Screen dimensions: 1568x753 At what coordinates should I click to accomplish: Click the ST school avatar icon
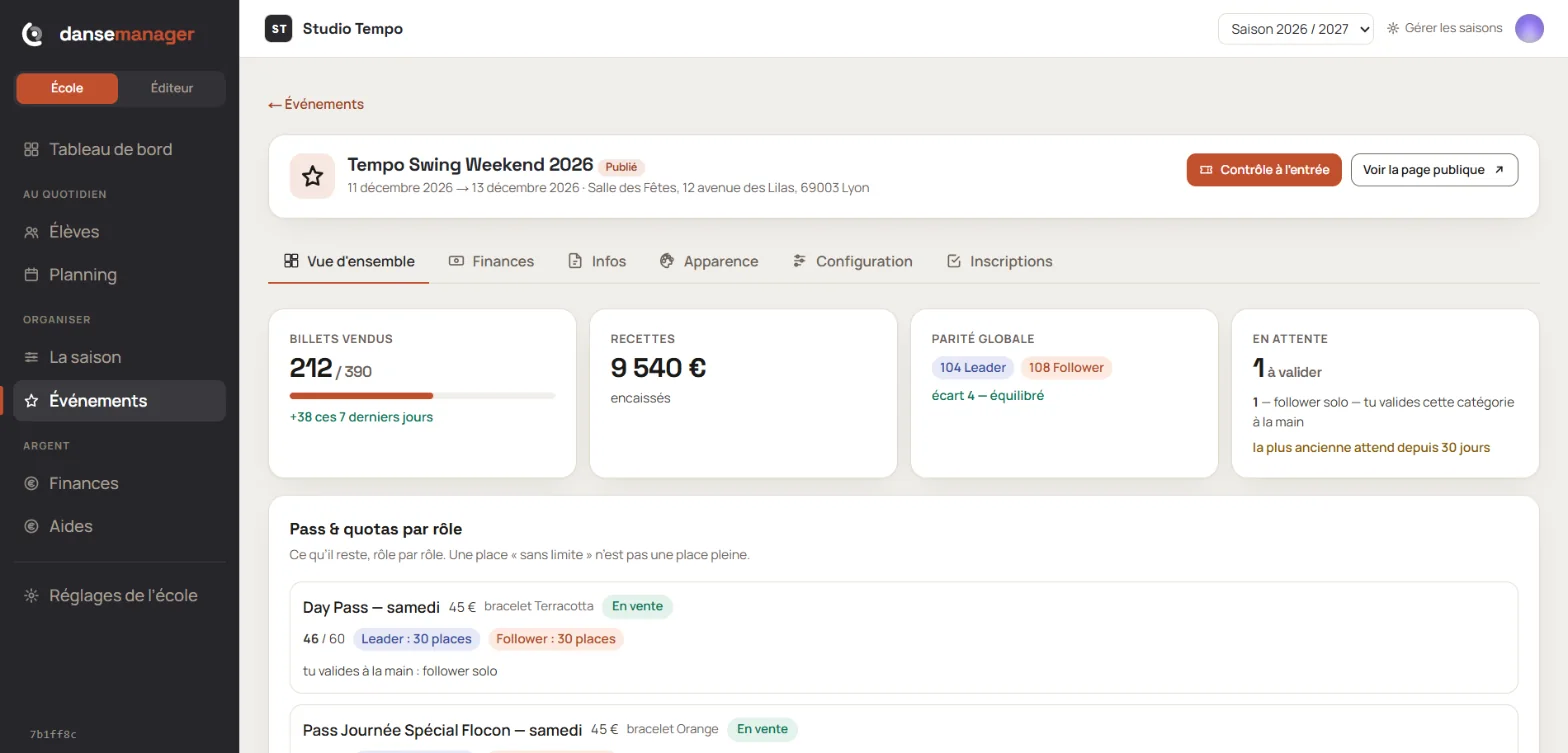pos(278,29)
